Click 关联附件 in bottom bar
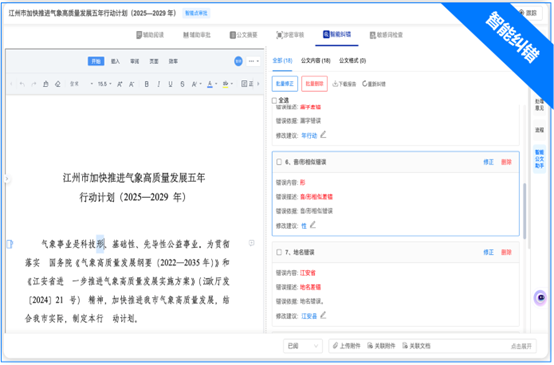The width and height of the screenshot is (554, 365). (381, 346)
